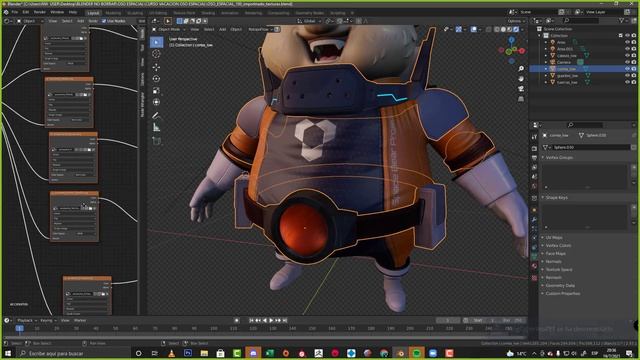
Task: Expand the Shape Keys panel
Action: pyautogui.click(x=557, y=198)
